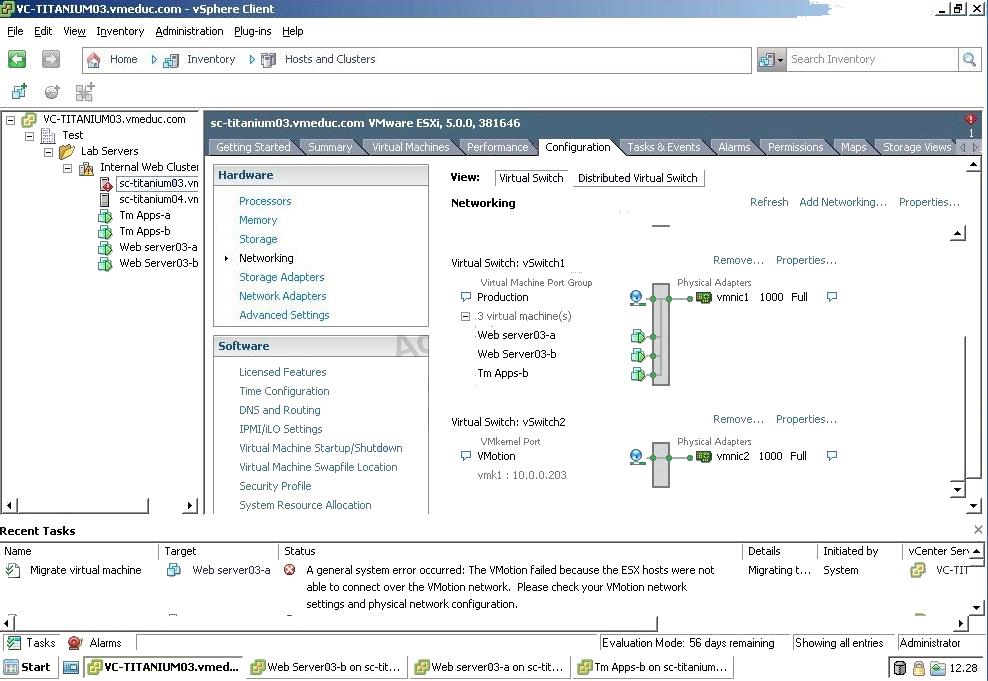Click the vSwitch2 network globe icon
Screen dimensions: 988x681
(x=636, y=457)
